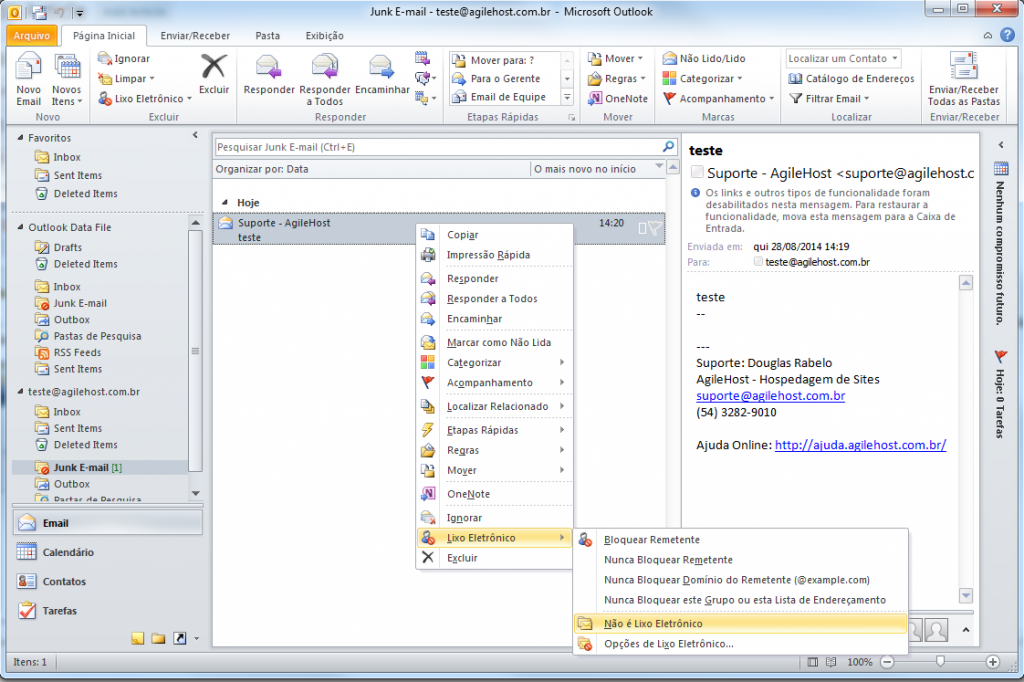Toggle sort order O mais novo no início

[x=598, y=169]
